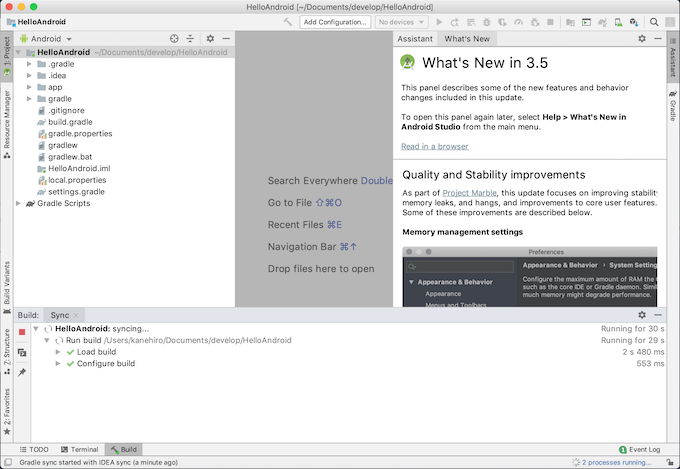Toggle the Assistant right side panel
Viewport: 680px width, 469px height.
673,58
